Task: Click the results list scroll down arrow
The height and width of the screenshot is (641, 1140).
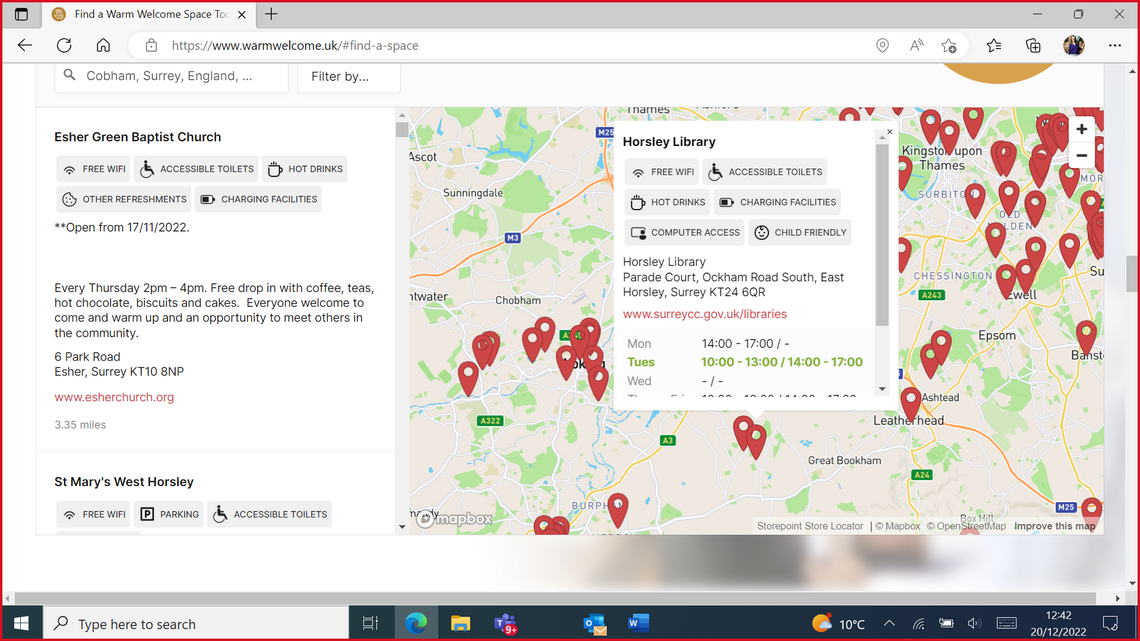Action: (402, 527)
